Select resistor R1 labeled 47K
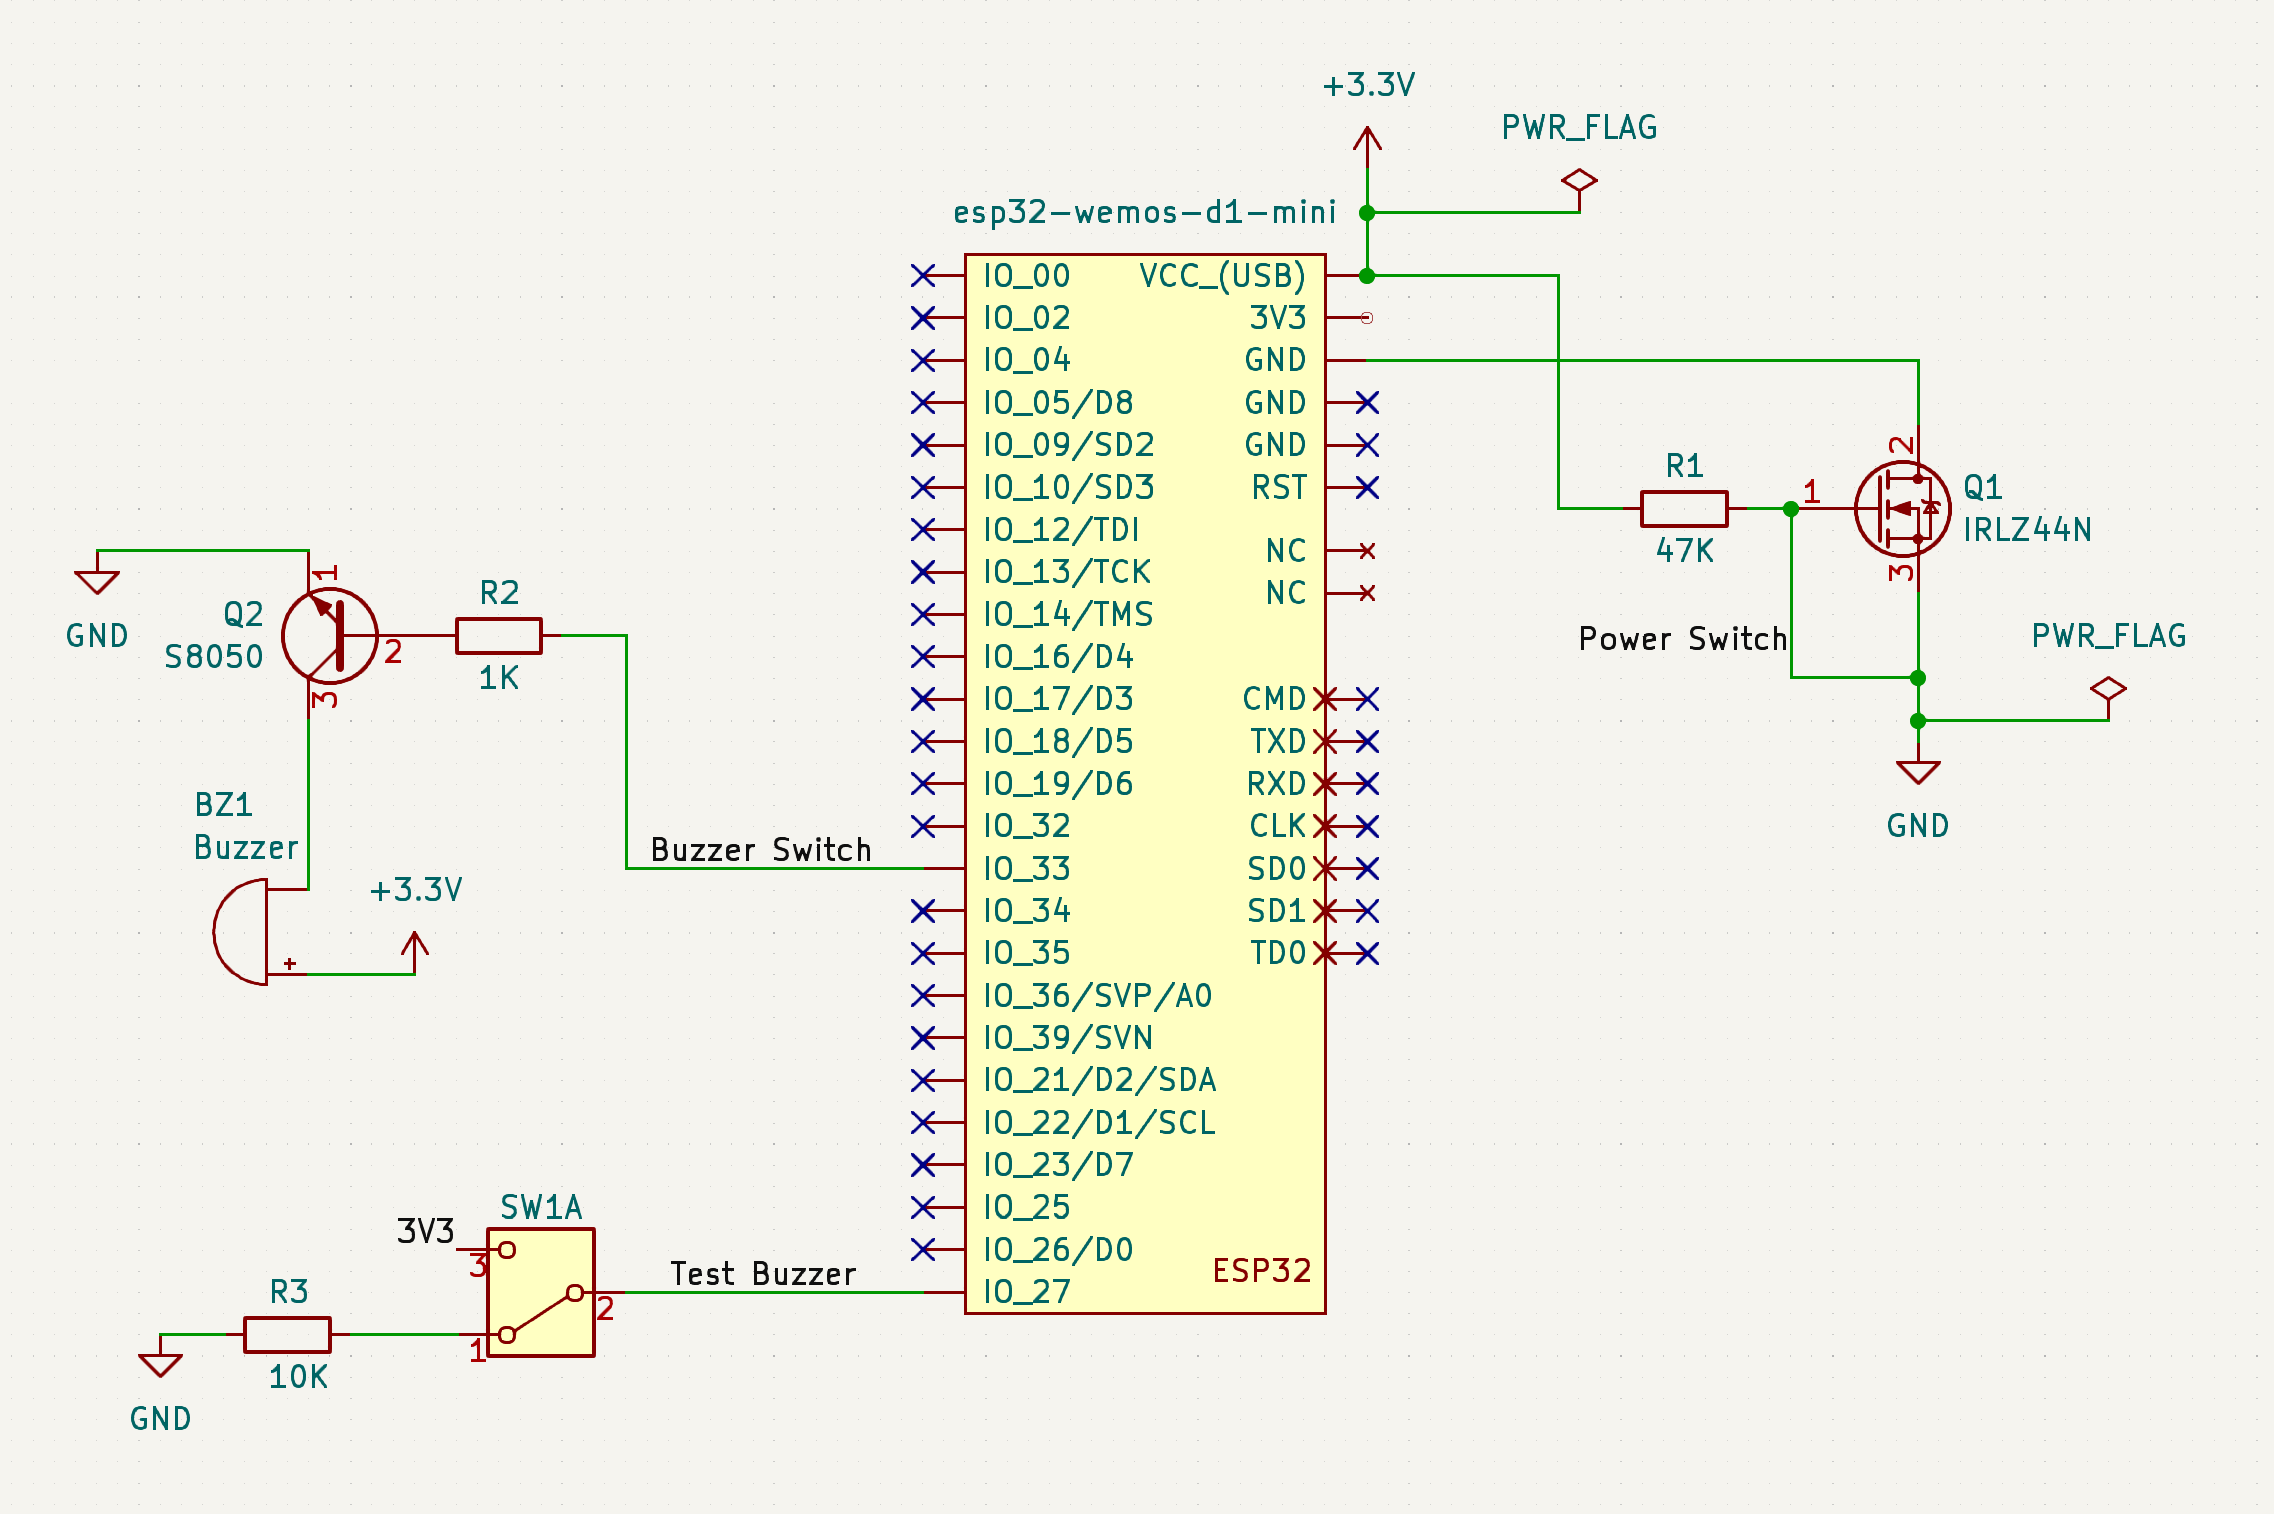This screenshot has width=2274, height=1514. (x=1683, y=508)
